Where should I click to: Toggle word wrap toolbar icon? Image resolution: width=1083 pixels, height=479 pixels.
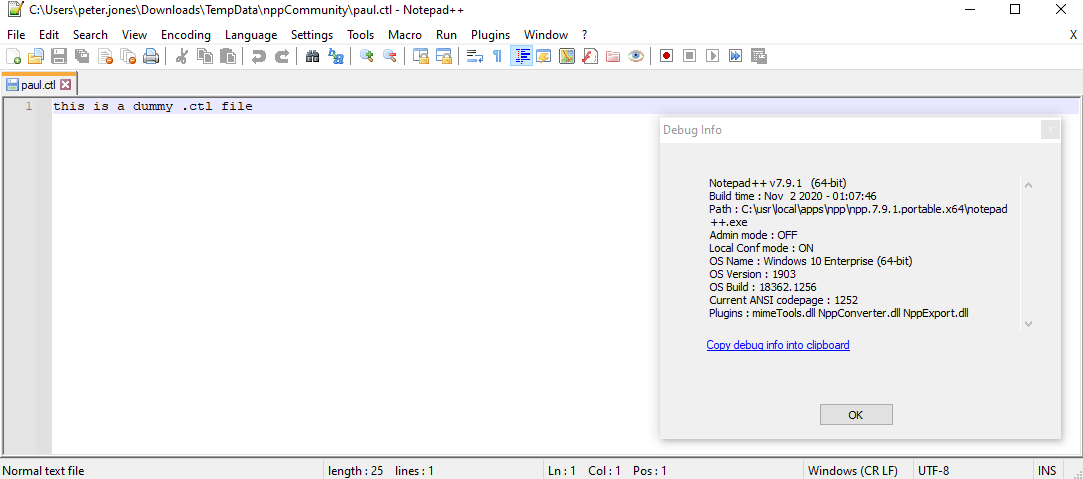[475, 57]
